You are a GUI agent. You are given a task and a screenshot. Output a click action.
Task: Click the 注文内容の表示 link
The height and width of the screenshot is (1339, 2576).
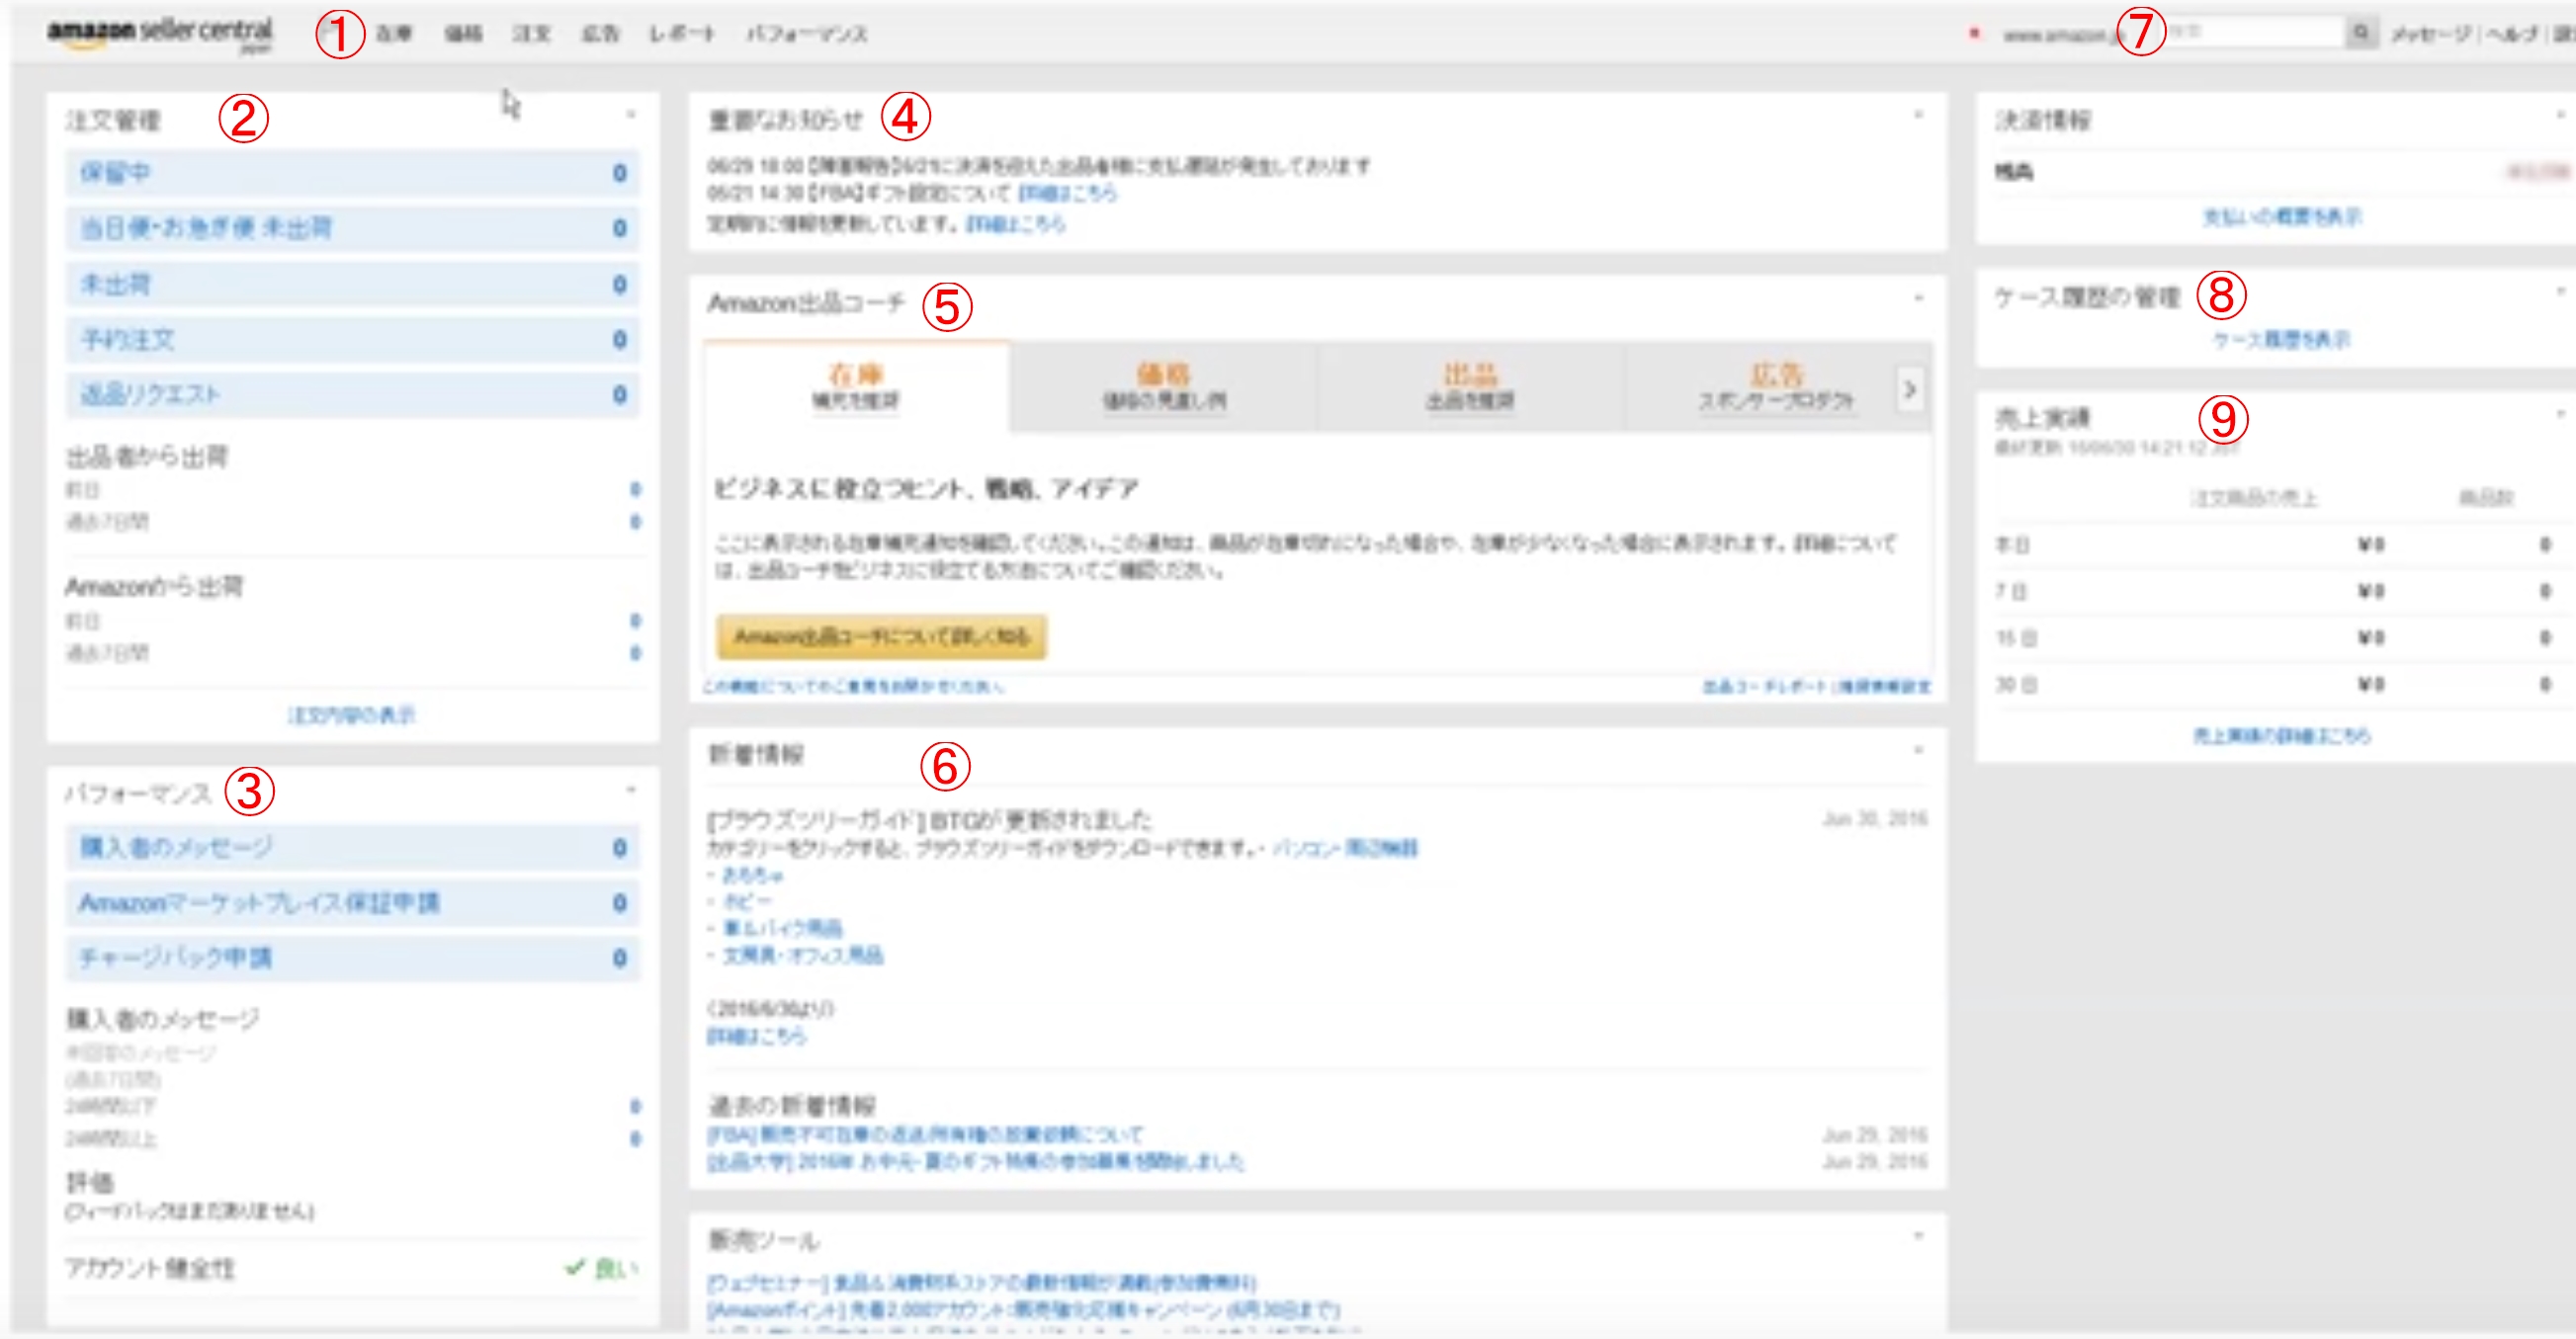(x=351, y=715)
